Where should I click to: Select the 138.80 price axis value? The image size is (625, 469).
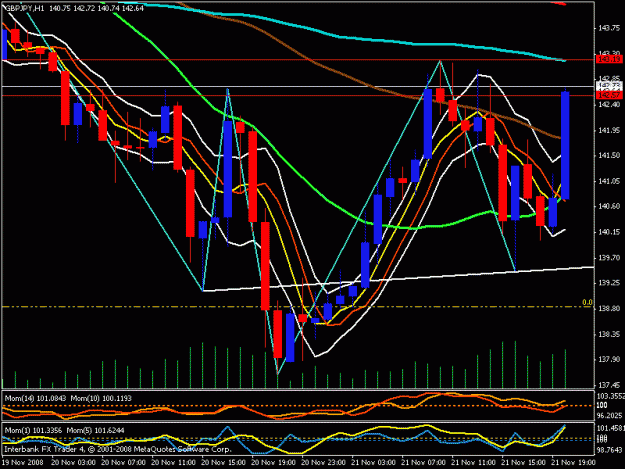point(609,308)
